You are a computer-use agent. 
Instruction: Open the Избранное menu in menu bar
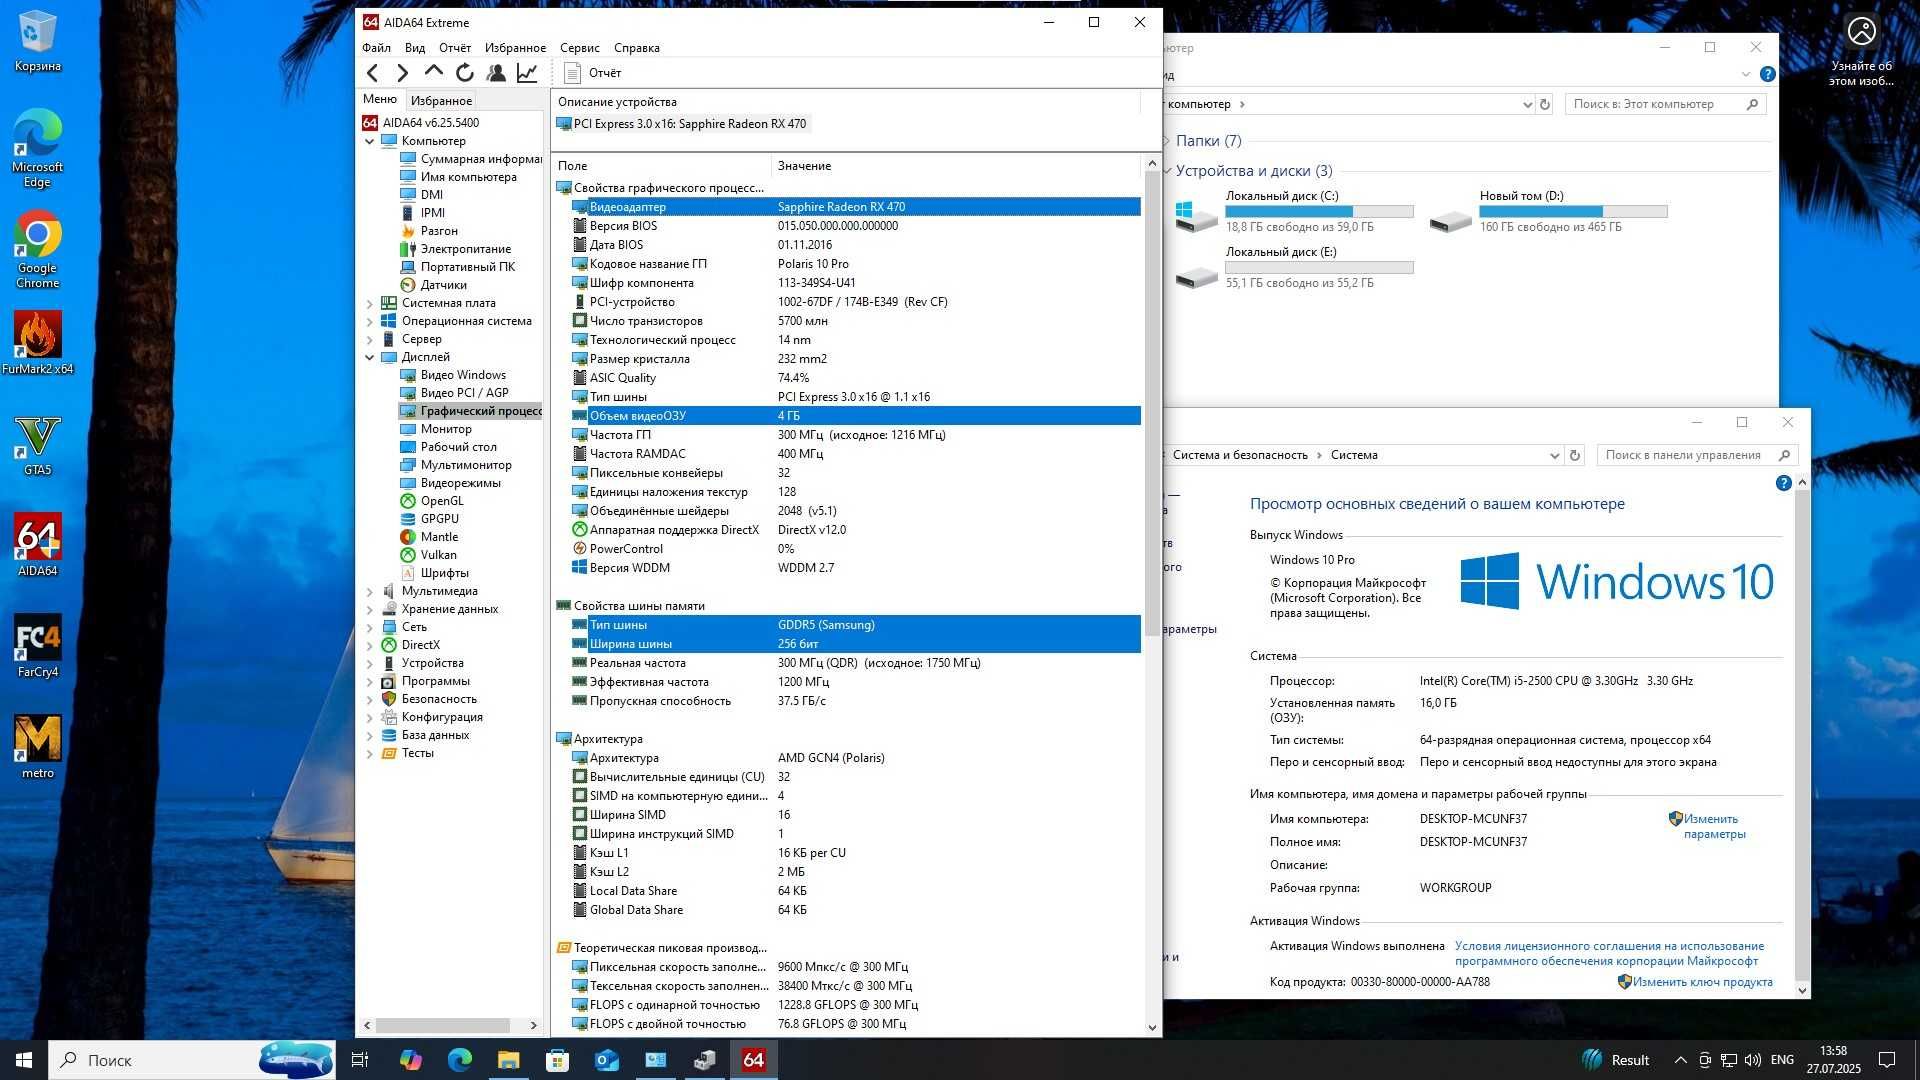click(515, 48)
